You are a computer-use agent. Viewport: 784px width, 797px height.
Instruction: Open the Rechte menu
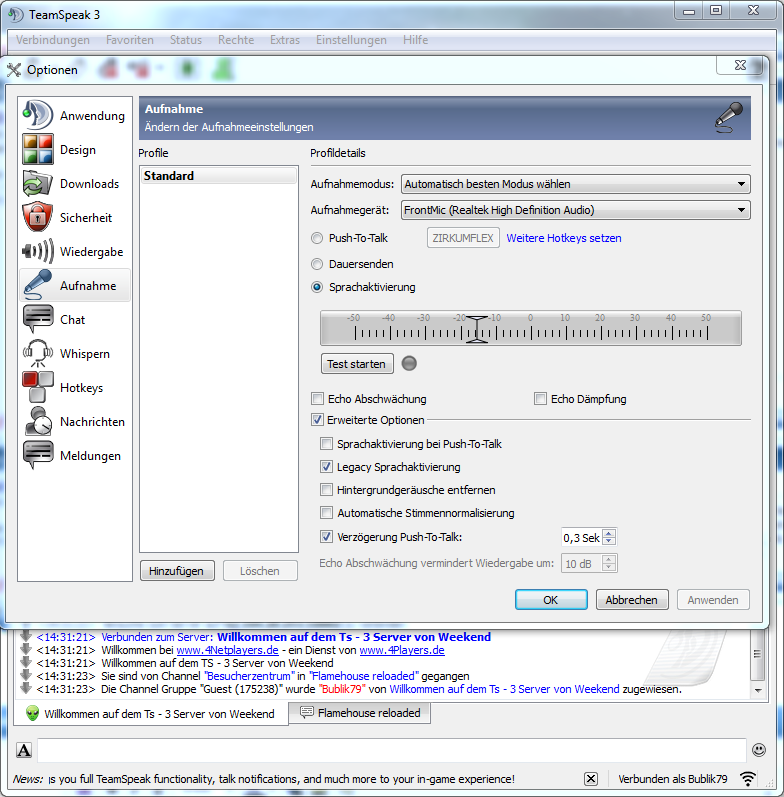coord(236,40)
